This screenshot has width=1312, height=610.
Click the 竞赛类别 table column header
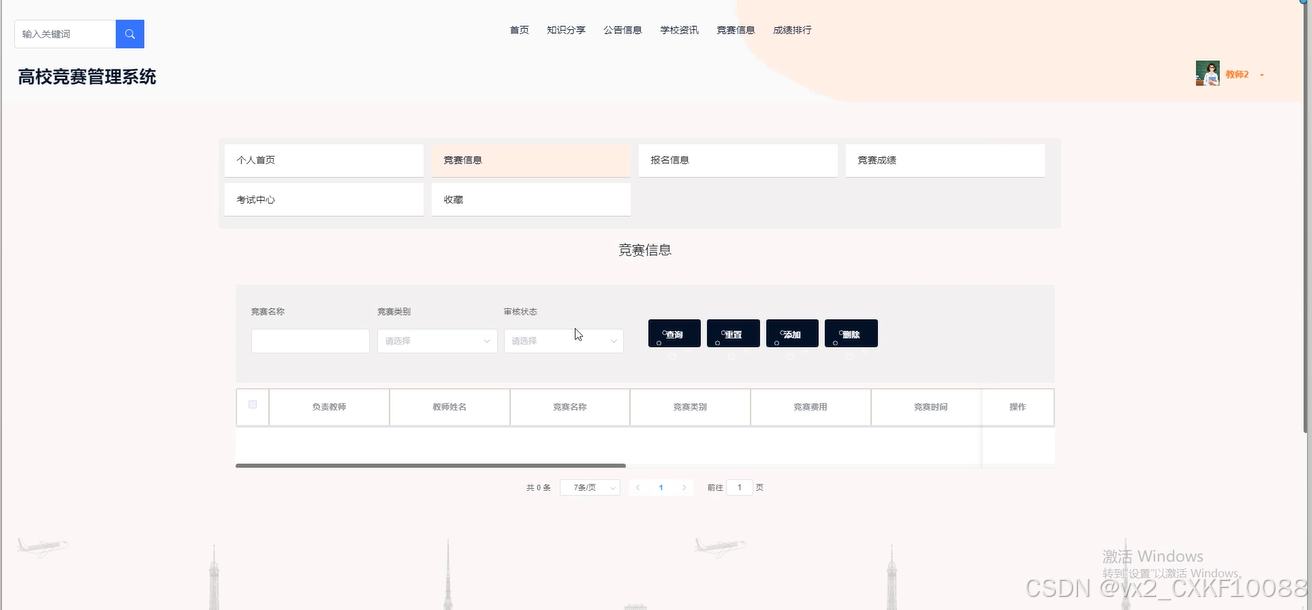pos(690,407)
